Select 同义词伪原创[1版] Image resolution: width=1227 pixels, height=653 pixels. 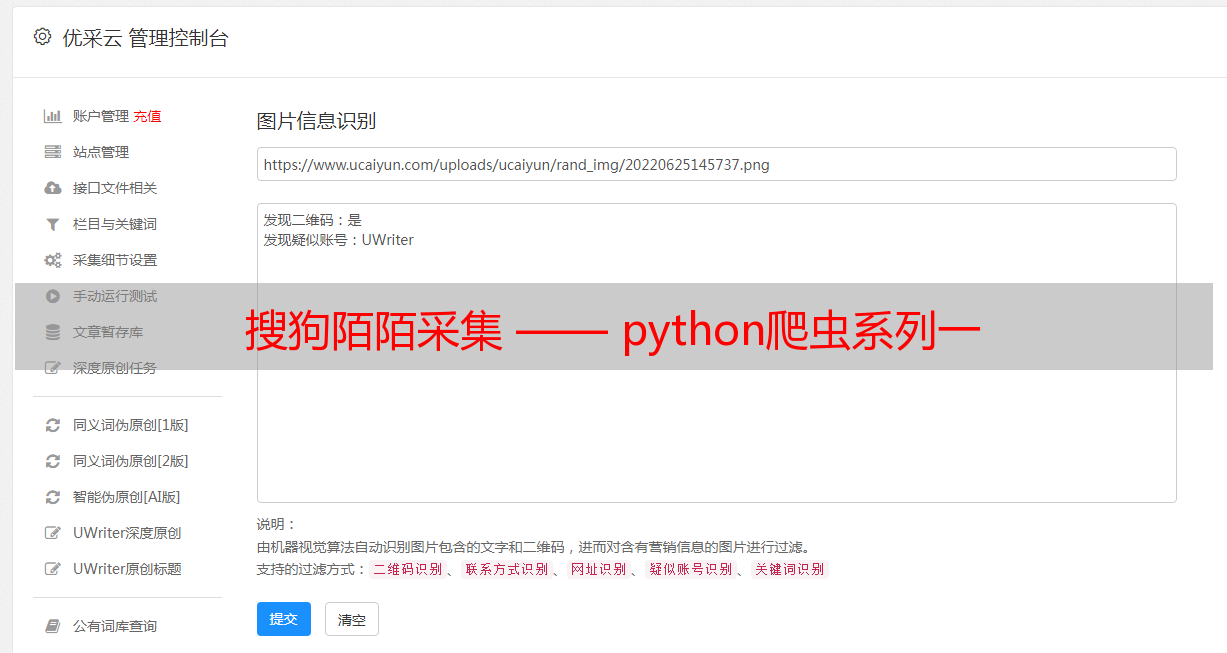(x=131, y=425)
